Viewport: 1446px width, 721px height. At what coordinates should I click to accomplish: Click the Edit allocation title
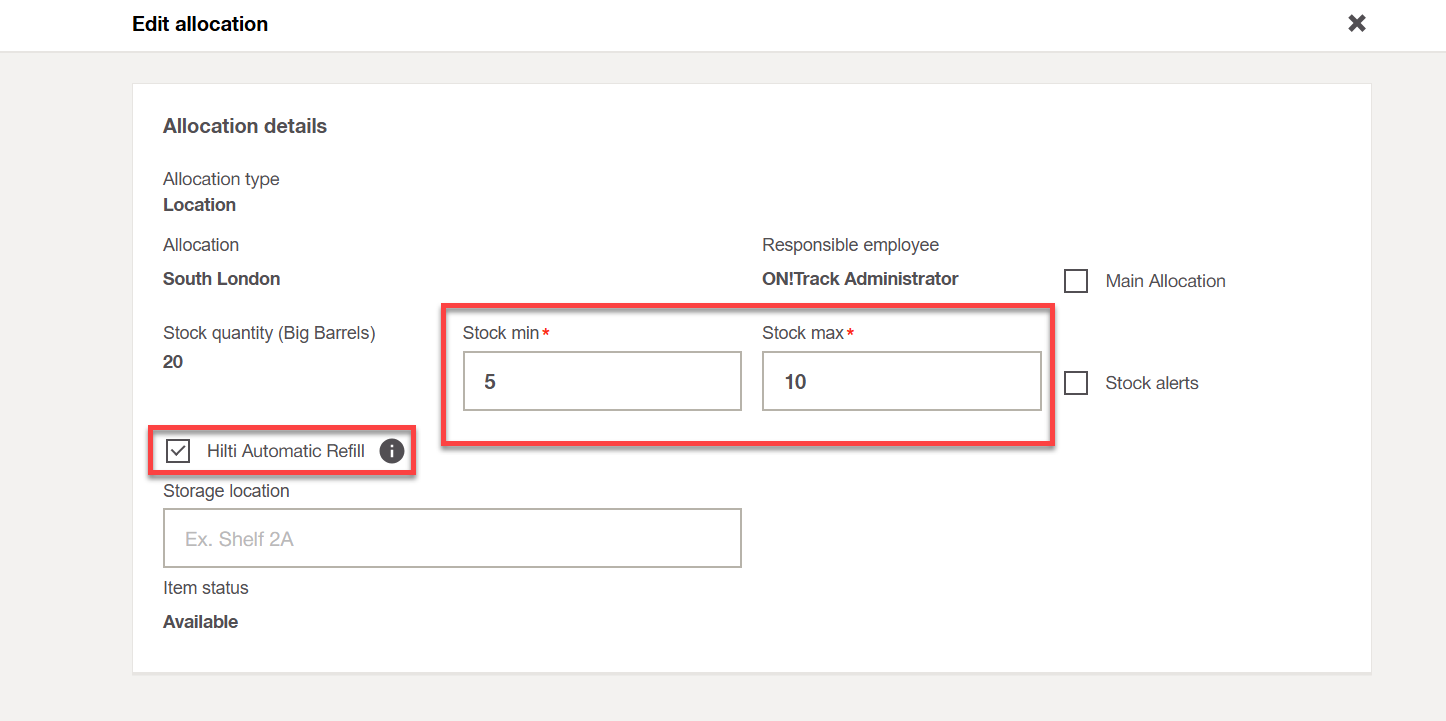point(200,24)
